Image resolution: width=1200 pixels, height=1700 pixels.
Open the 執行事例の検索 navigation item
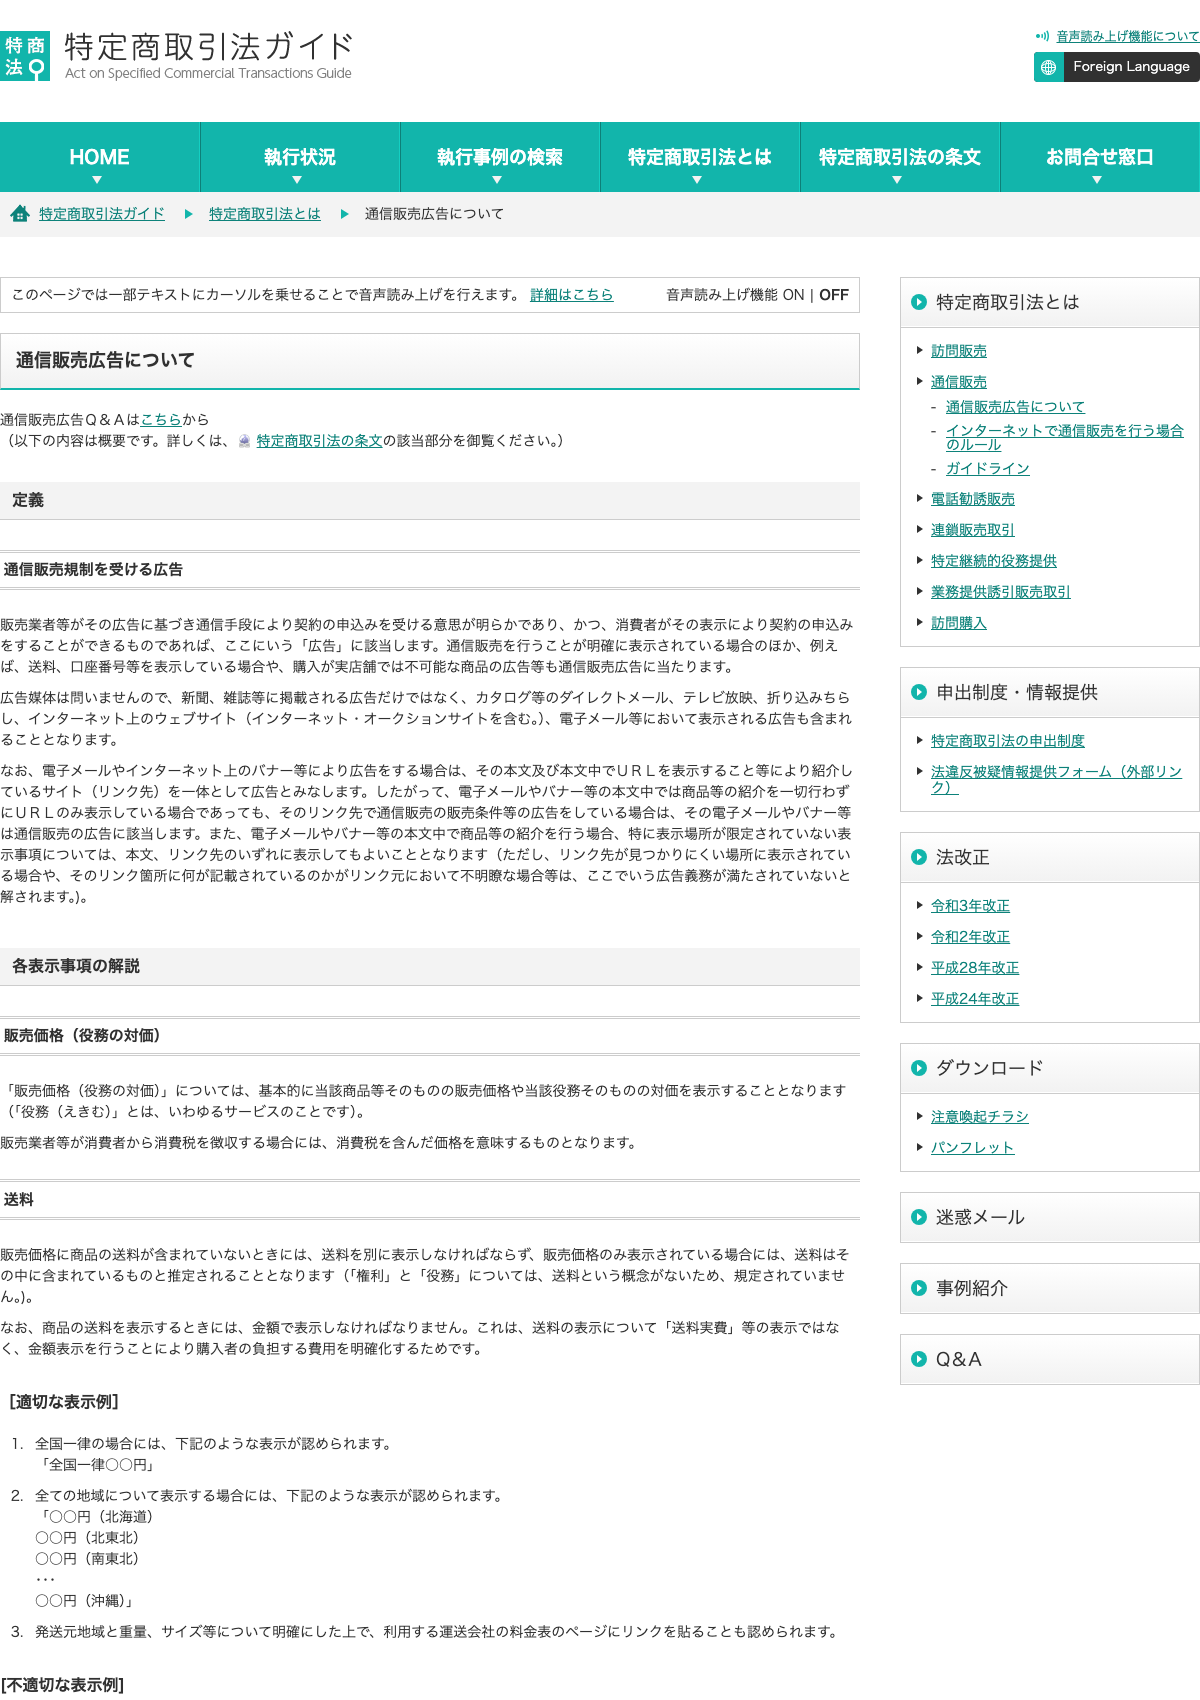(x=500, y=157)
